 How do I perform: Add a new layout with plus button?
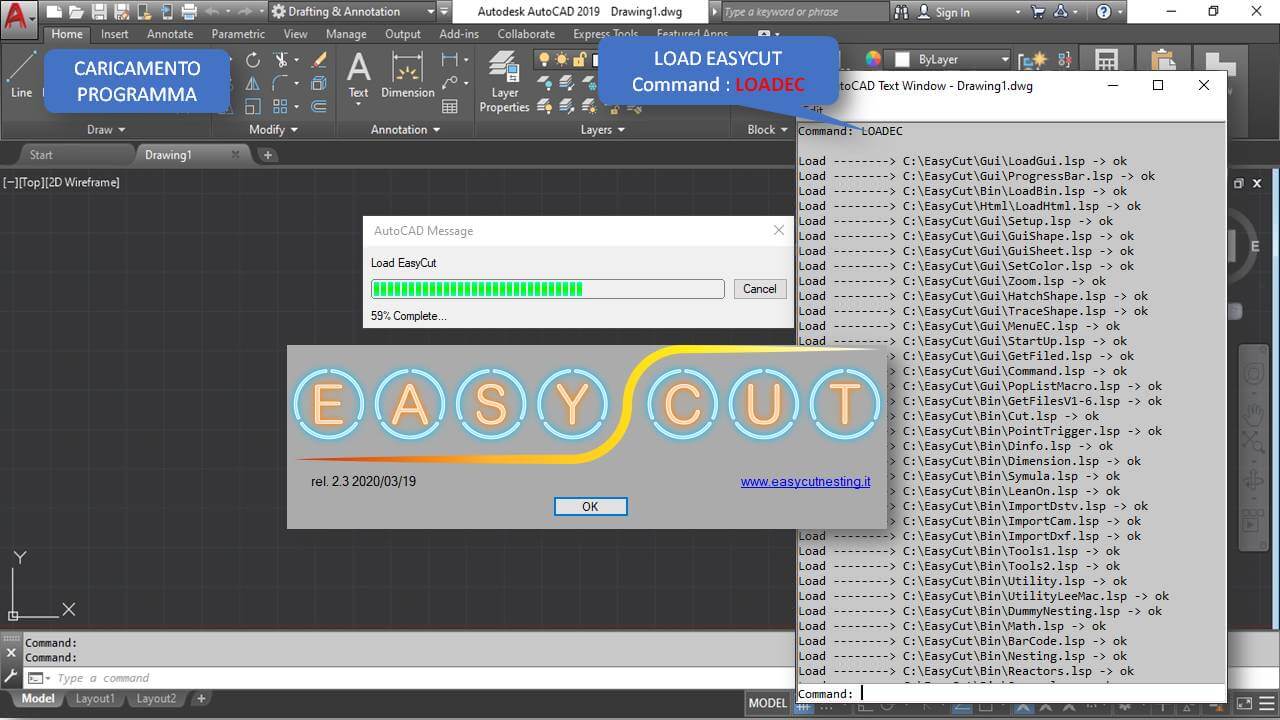(201, 699)
